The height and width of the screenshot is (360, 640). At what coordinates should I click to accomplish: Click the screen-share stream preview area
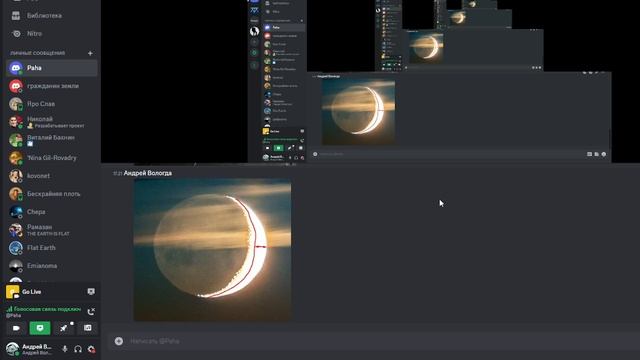pos(370,82)
